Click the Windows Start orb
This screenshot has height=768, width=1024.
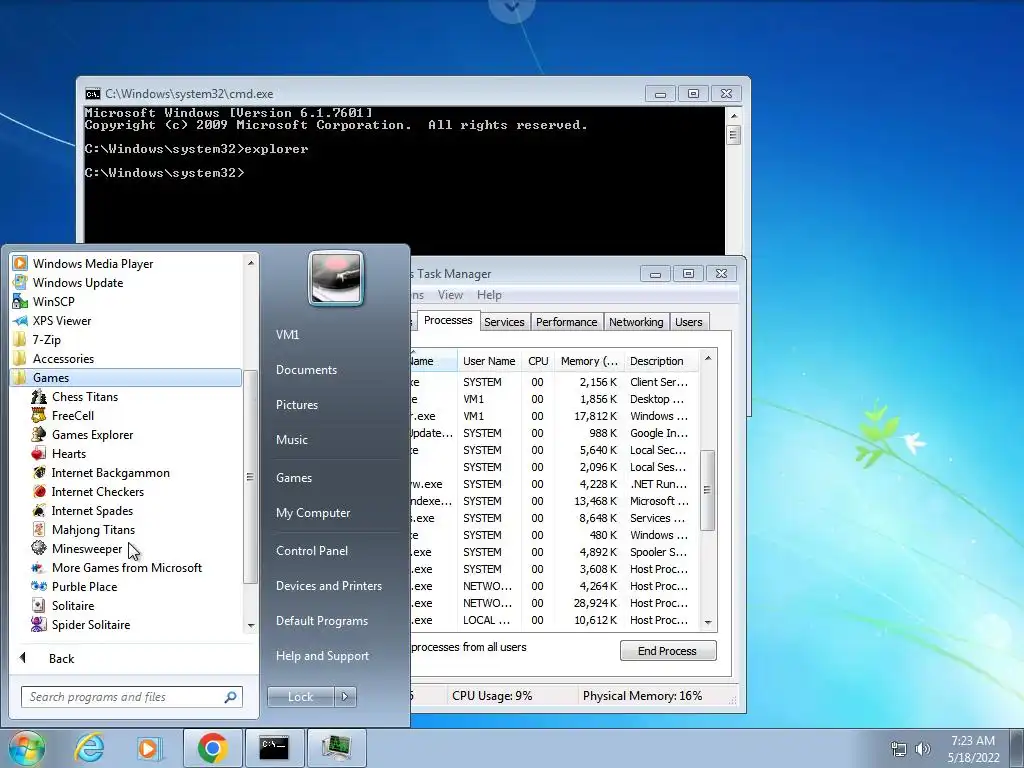27,748
